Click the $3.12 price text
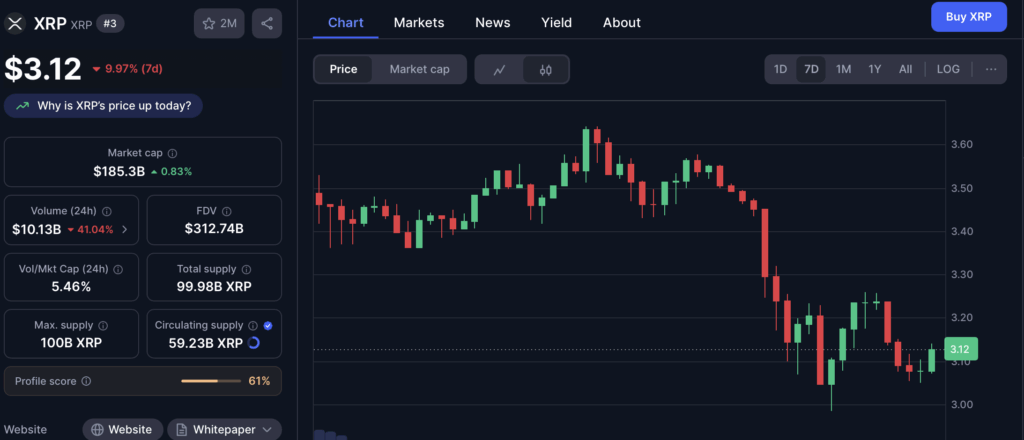1024x440 pixels. [x=43, y=69]
